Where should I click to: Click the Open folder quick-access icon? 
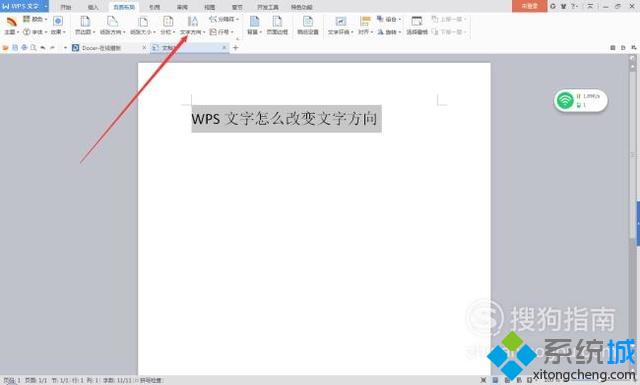click(x=5, y=48)
